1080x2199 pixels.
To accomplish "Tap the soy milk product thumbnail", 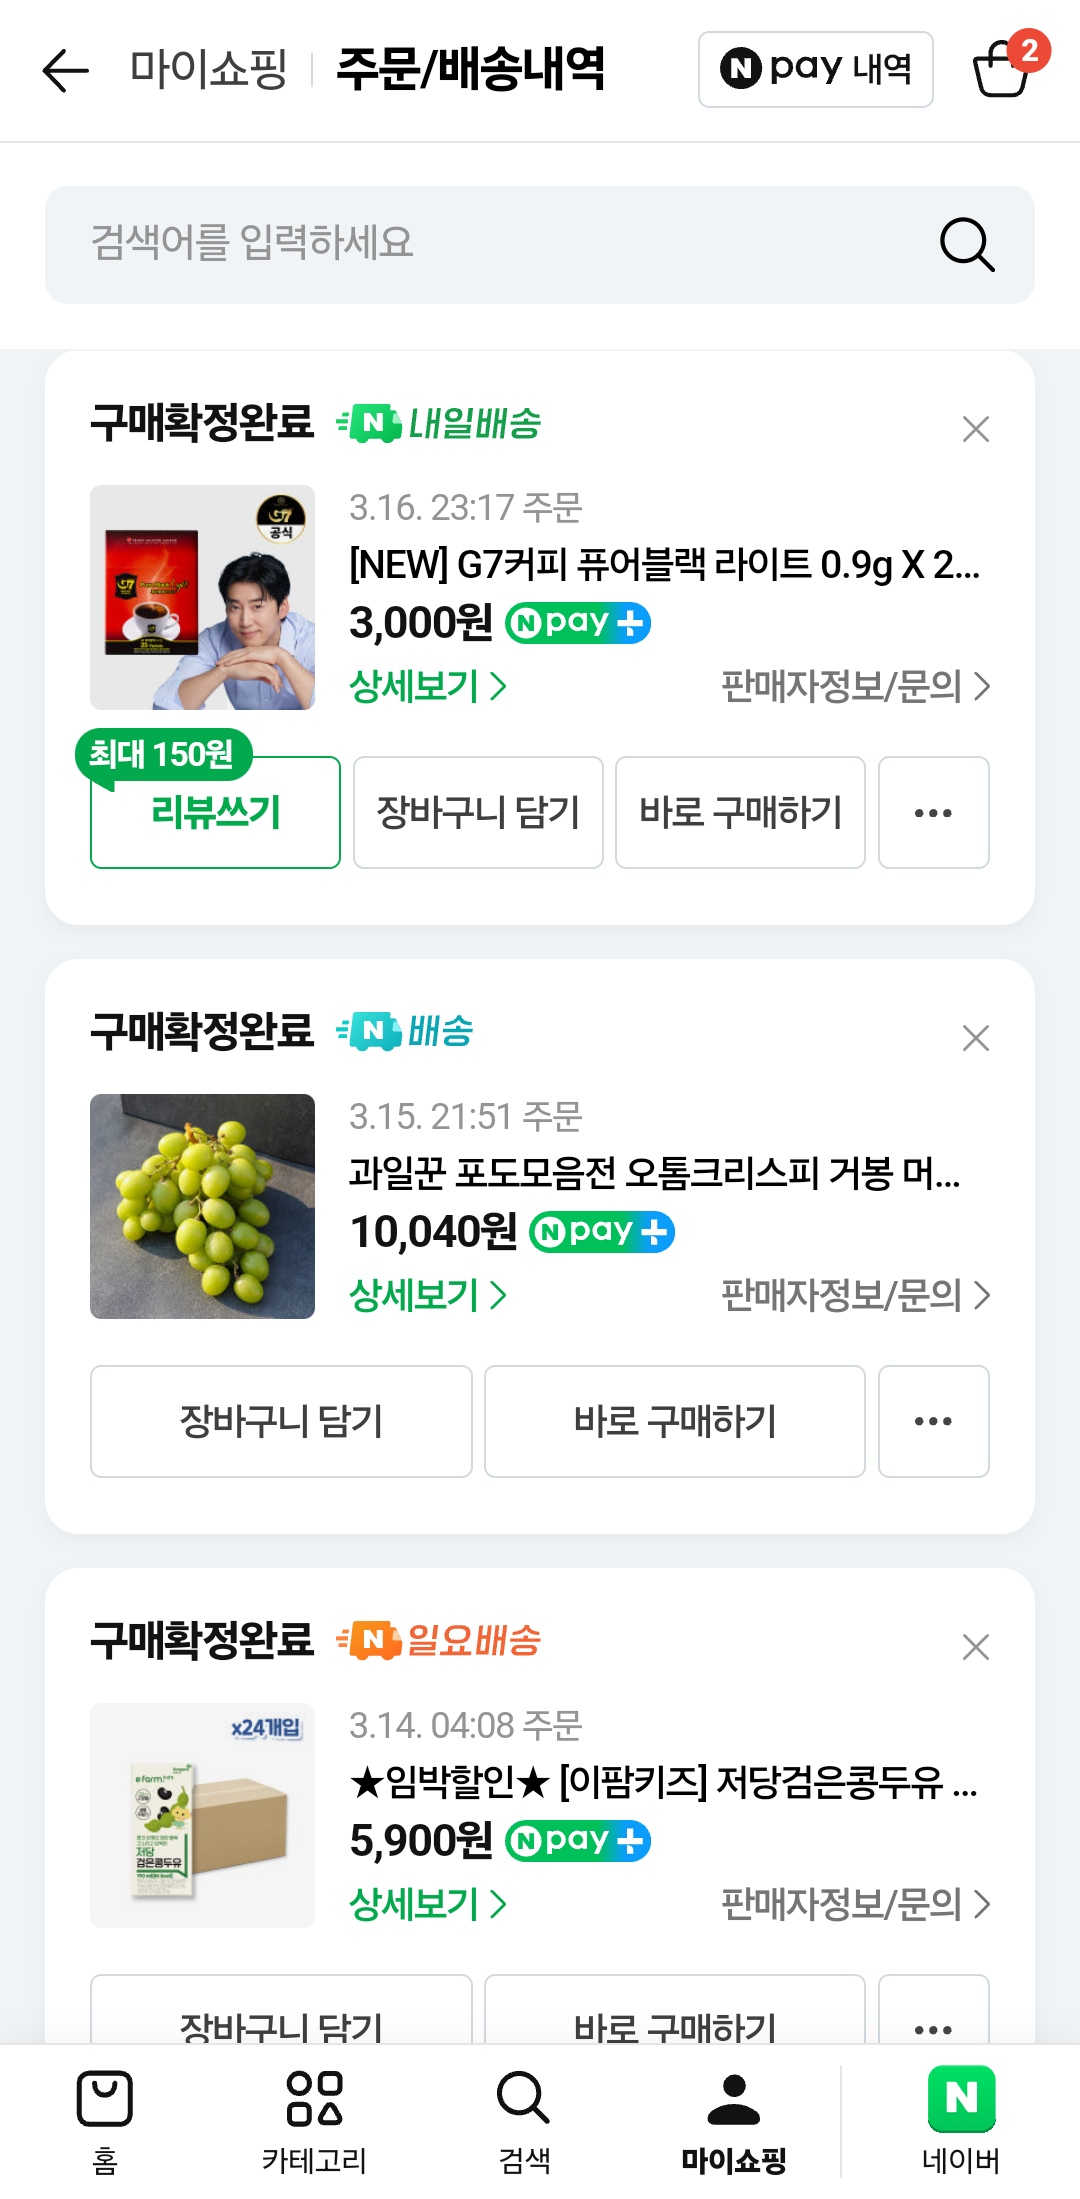I will point(202,1815).
